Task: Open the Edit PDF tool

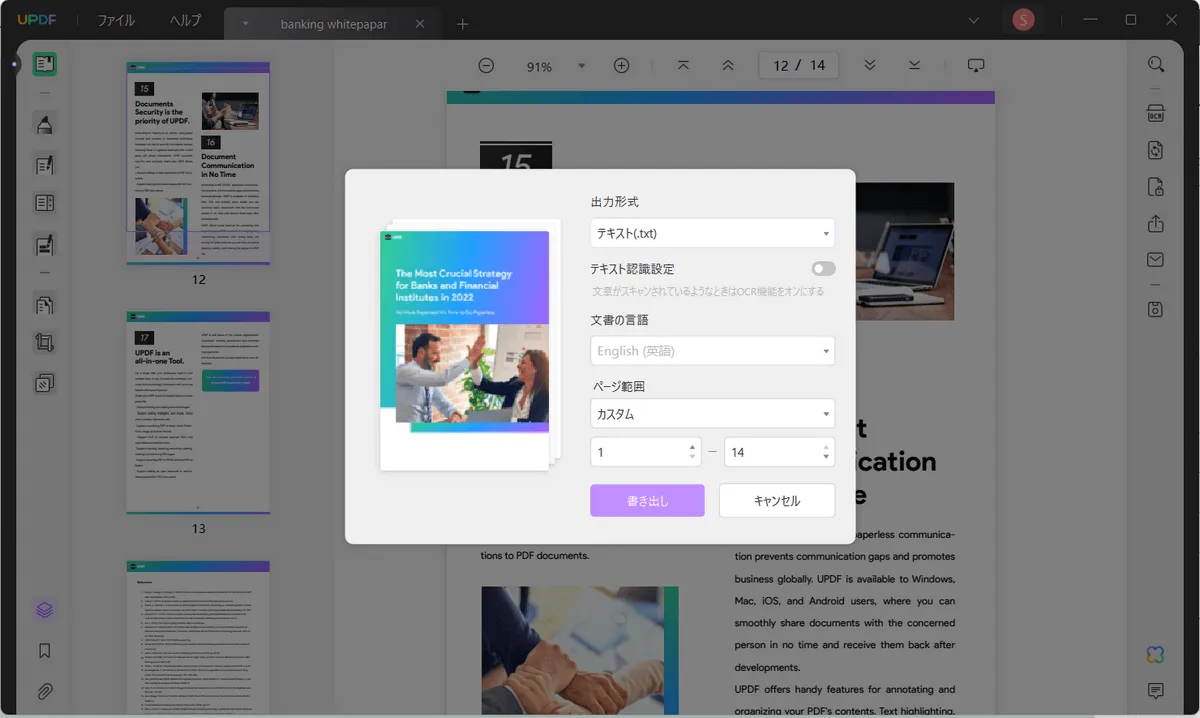Action: [44, 164]
